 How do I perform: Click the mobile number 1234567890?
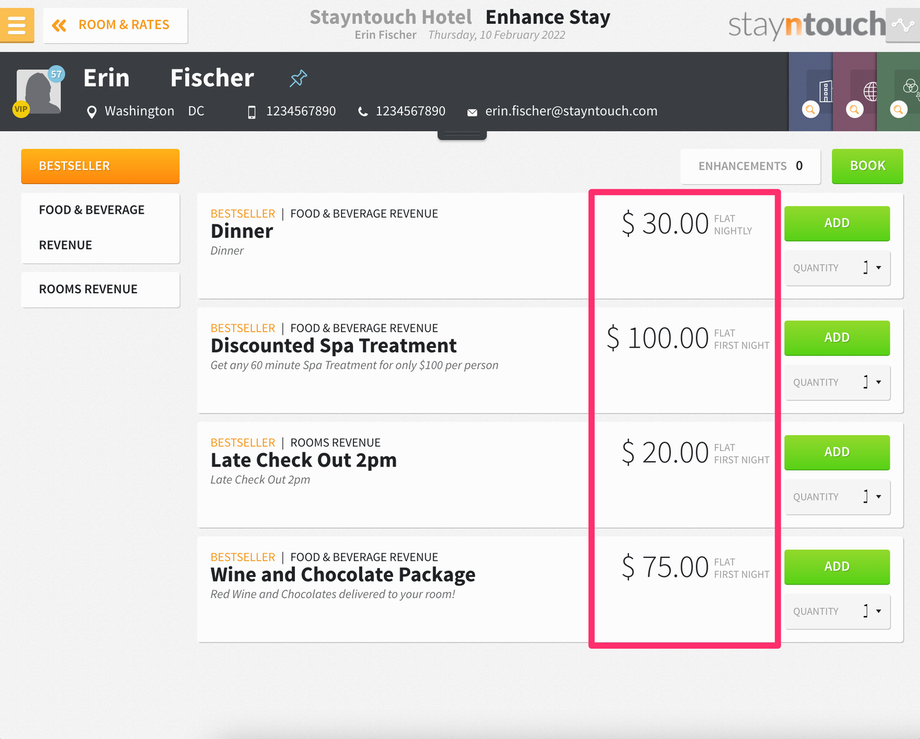(301, 111)
